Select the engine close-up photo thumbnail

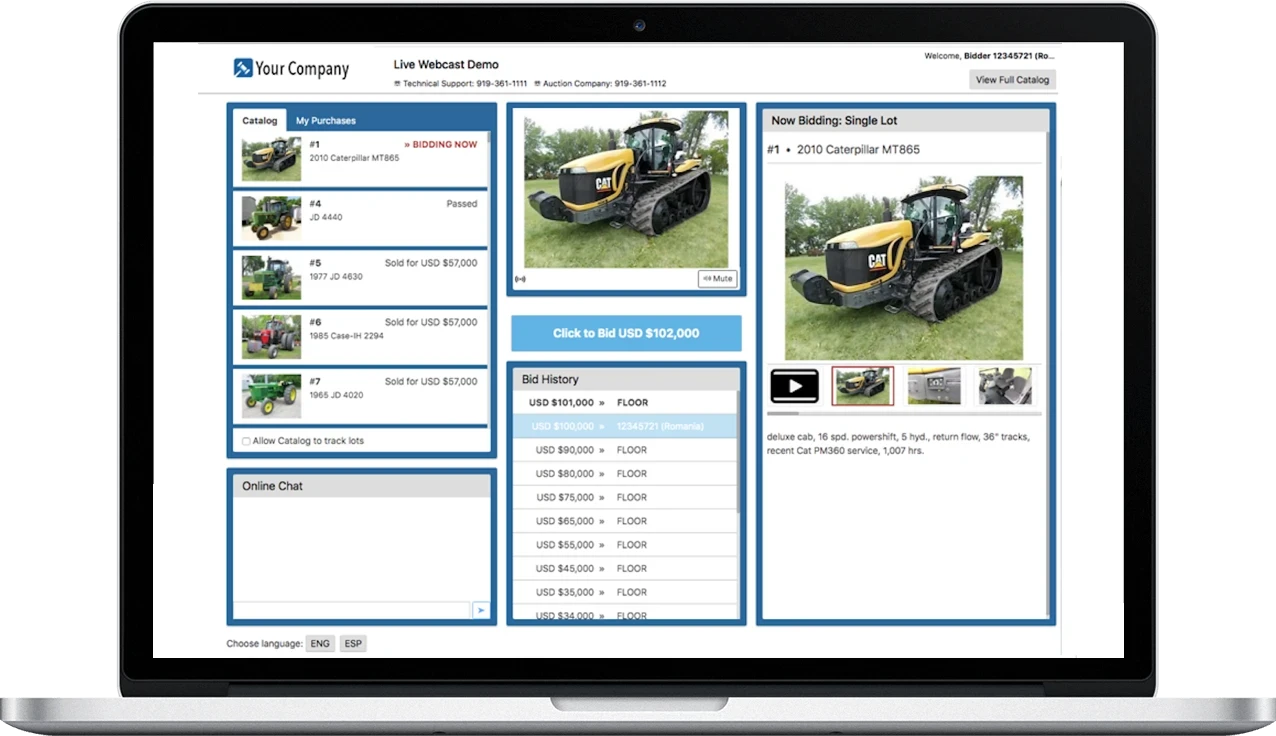point(934,386)
